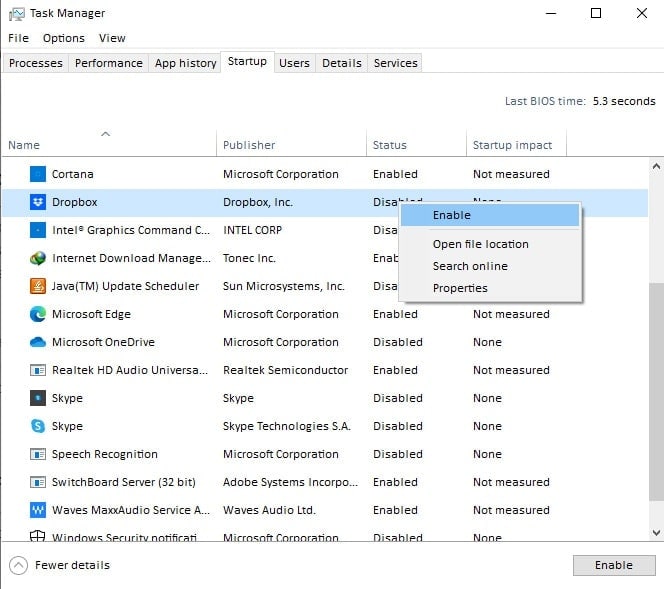Click the Speech Recognition icon
The width and height of the screenshot is (664, 589).
pyautogui.click(x=38, y=454)
